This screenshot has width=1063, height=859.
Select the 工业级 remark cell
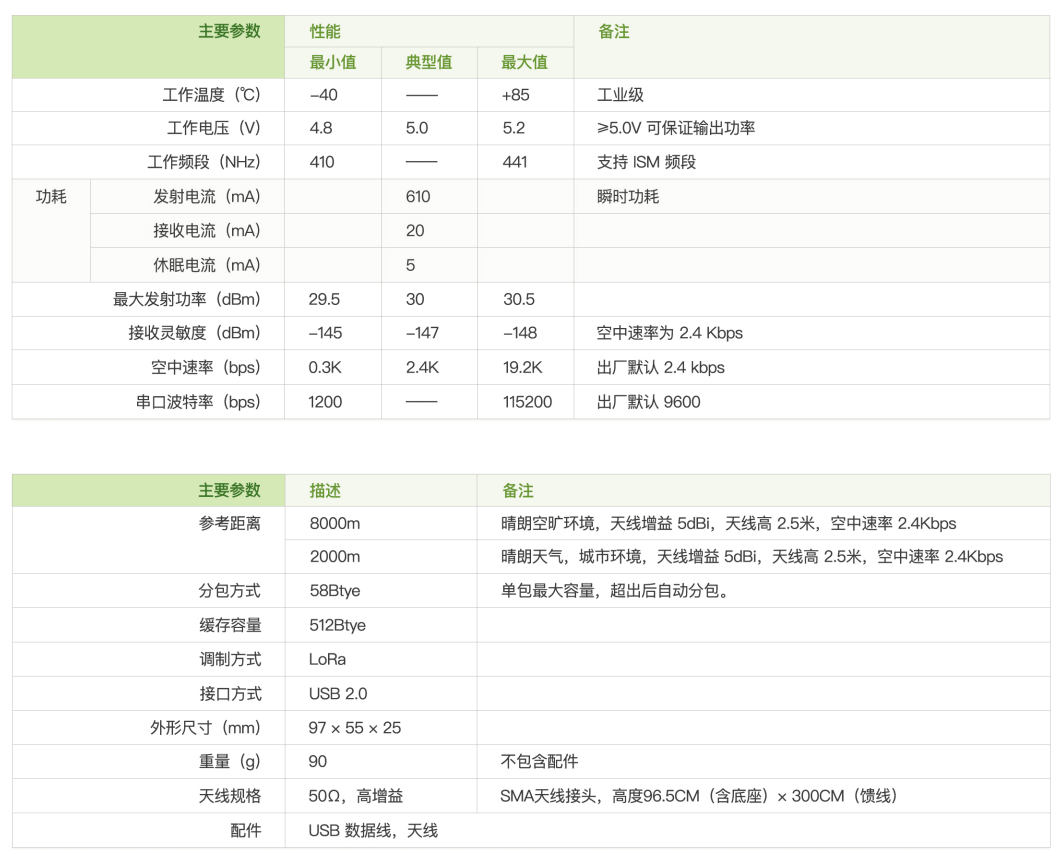pyautogui.click(x=620, y=95)
